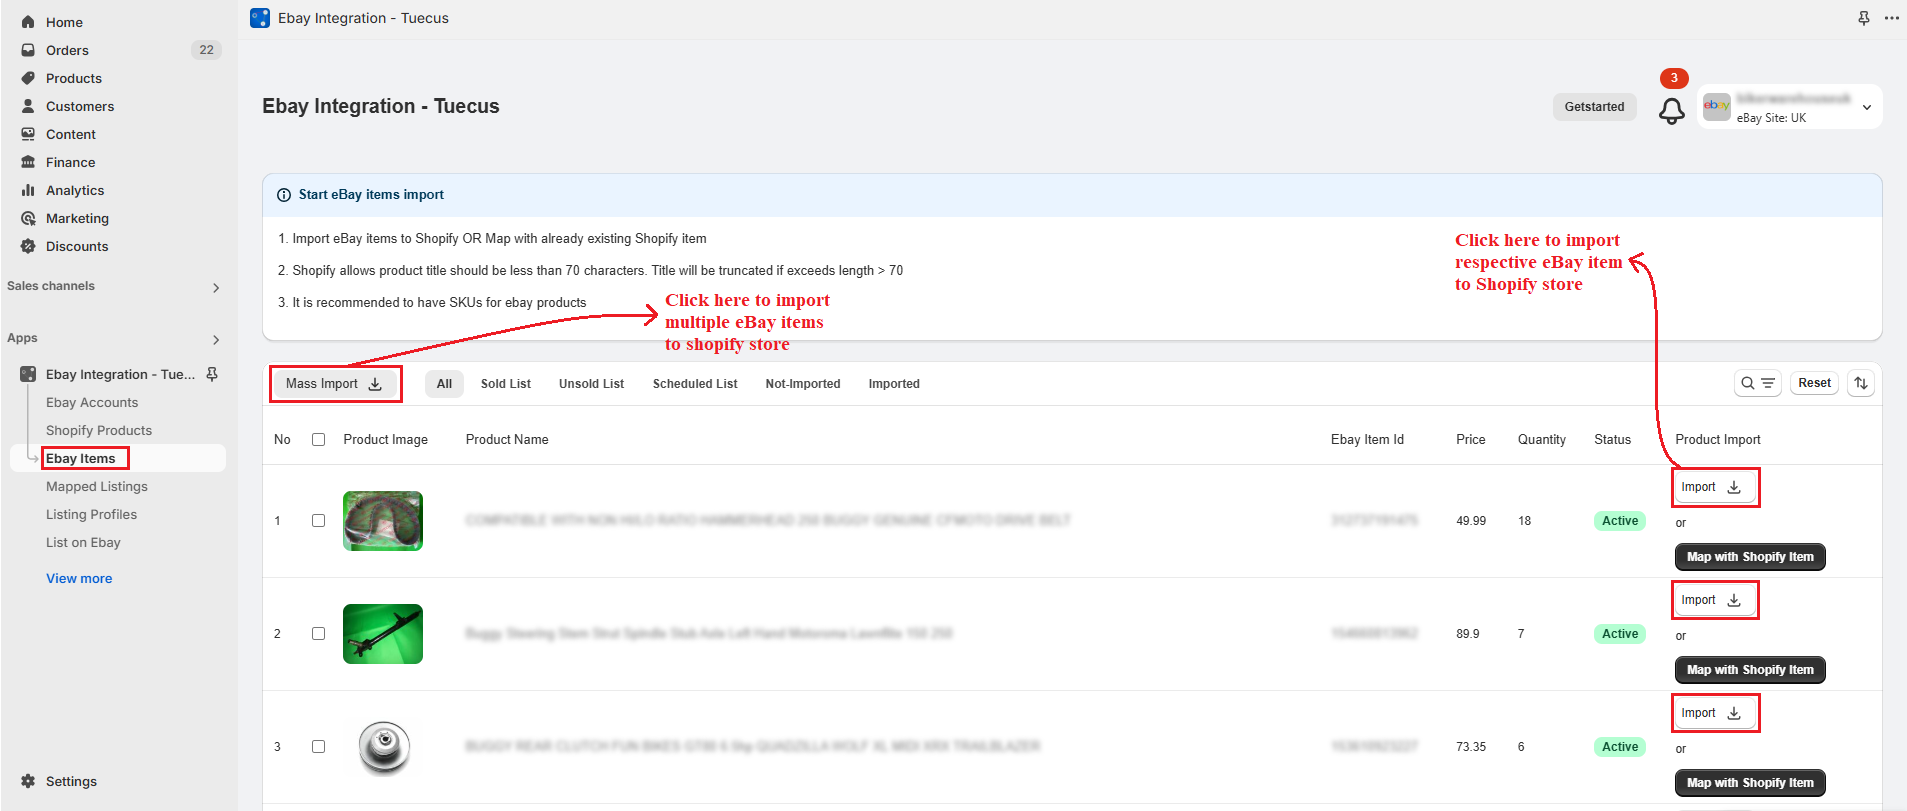Click the Content icon in sidebar
Viewport: 1907px width, 811px height.
28,134
